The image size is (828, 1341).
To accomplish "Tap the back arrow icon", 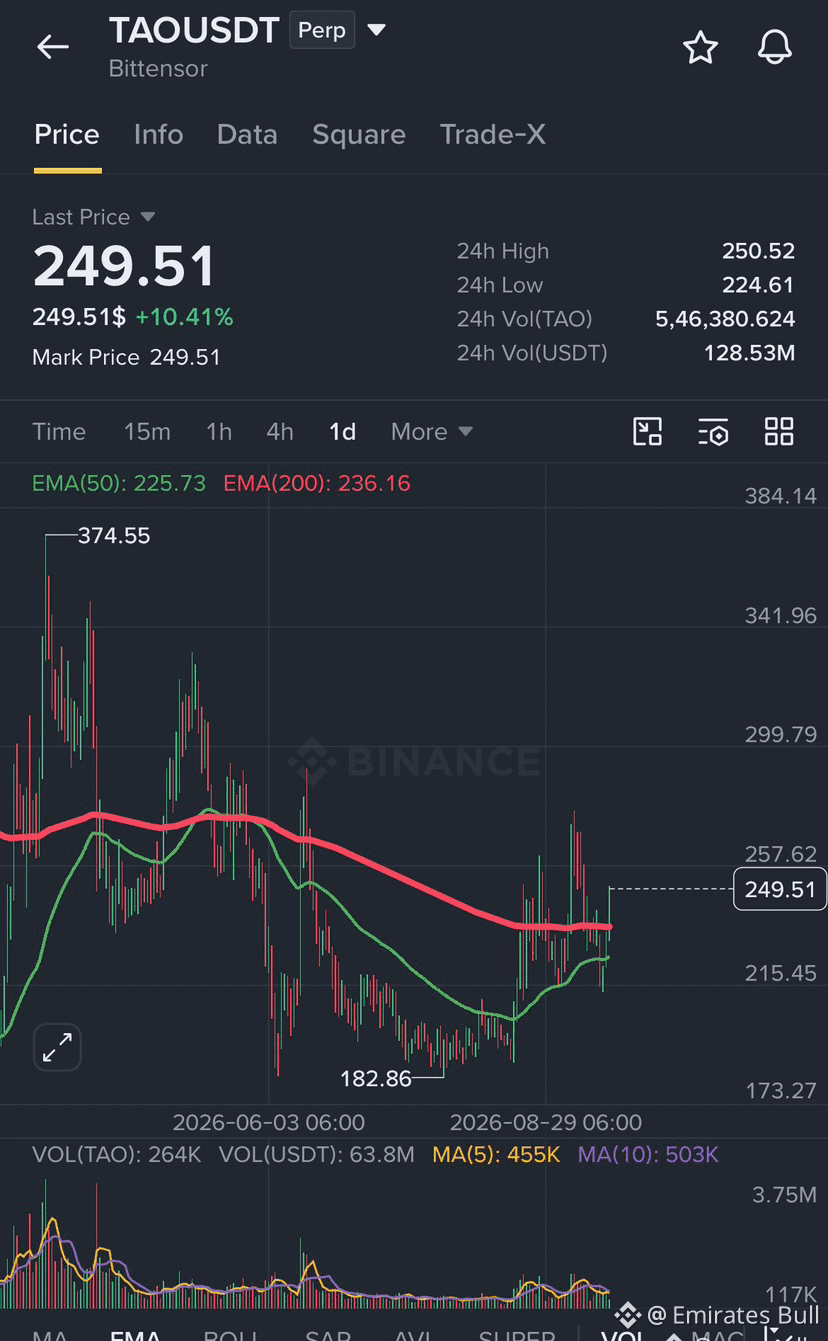I will (53, 47).
